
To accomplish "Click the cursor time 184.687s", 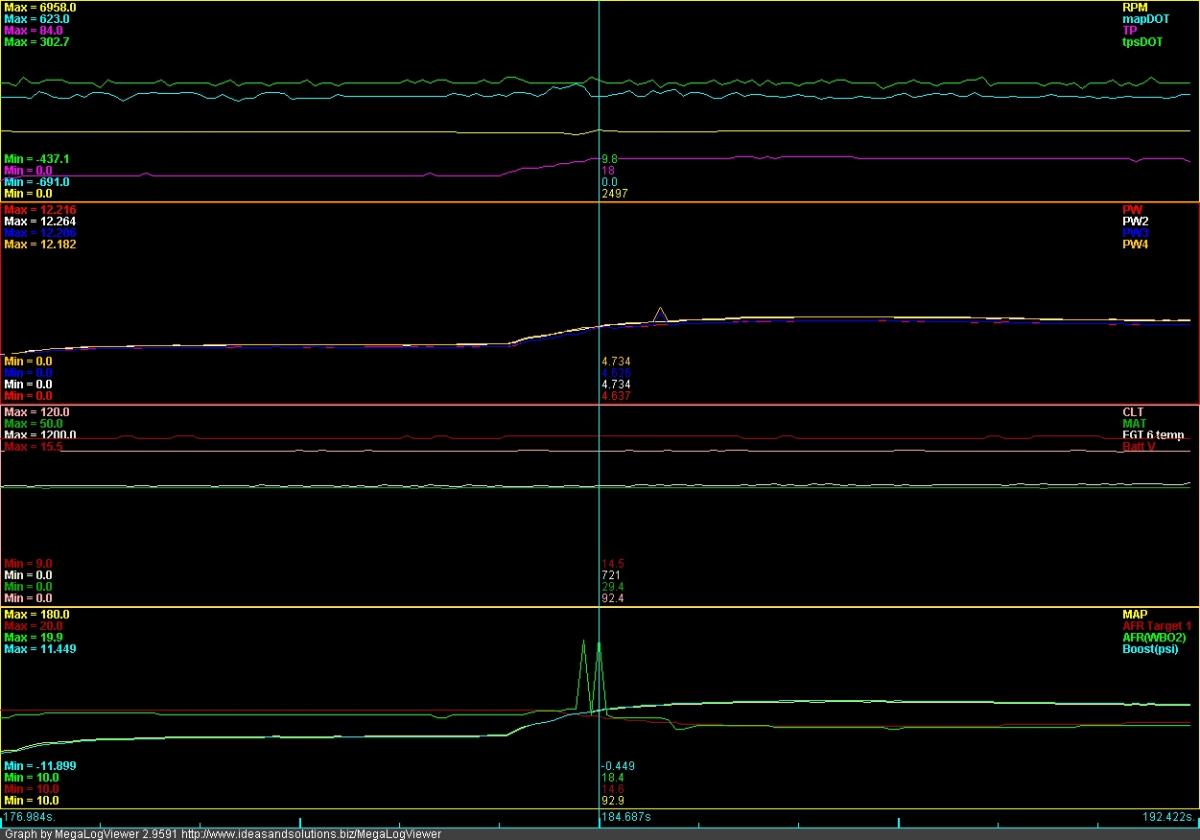I will tap(626, 817).
